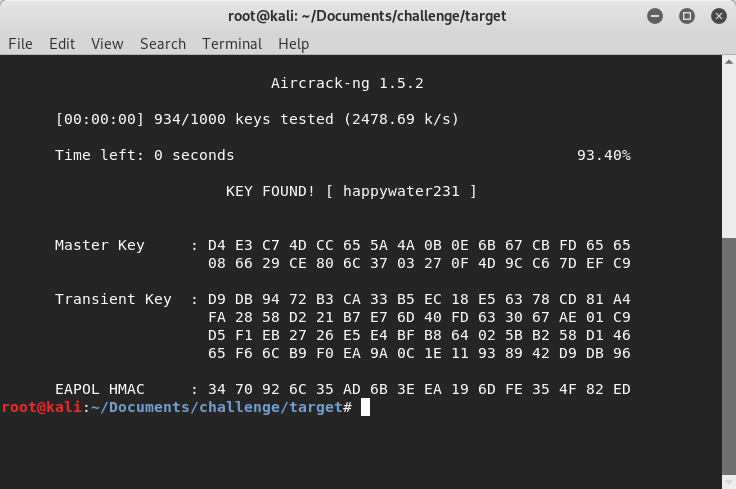Click the Master Key label
Viewport: 736px width, 489px height.
pyautogui.click(x=100, y=245)
